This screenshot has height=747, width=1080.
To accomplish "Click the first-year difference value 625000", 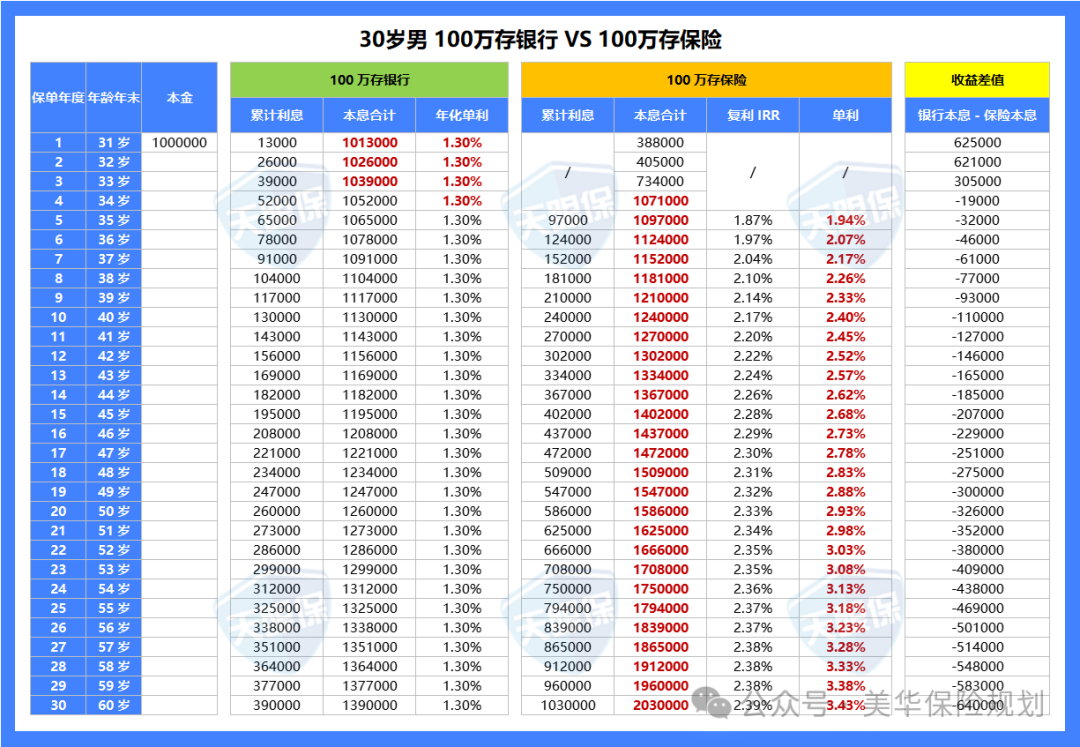I will (977, 143).
